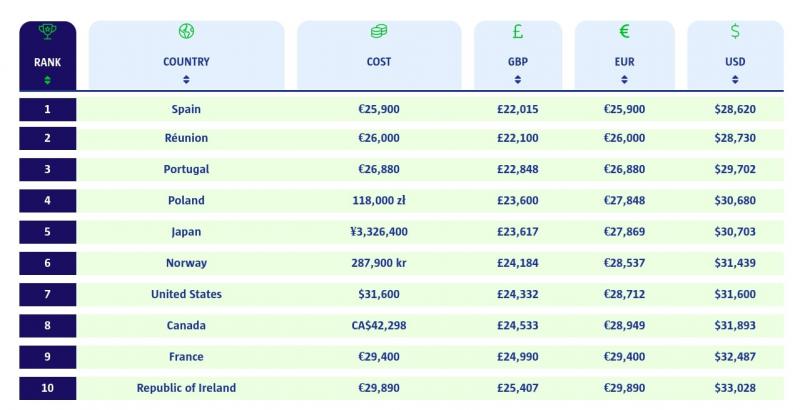Click United States USD value $31,600

point(735,294)
